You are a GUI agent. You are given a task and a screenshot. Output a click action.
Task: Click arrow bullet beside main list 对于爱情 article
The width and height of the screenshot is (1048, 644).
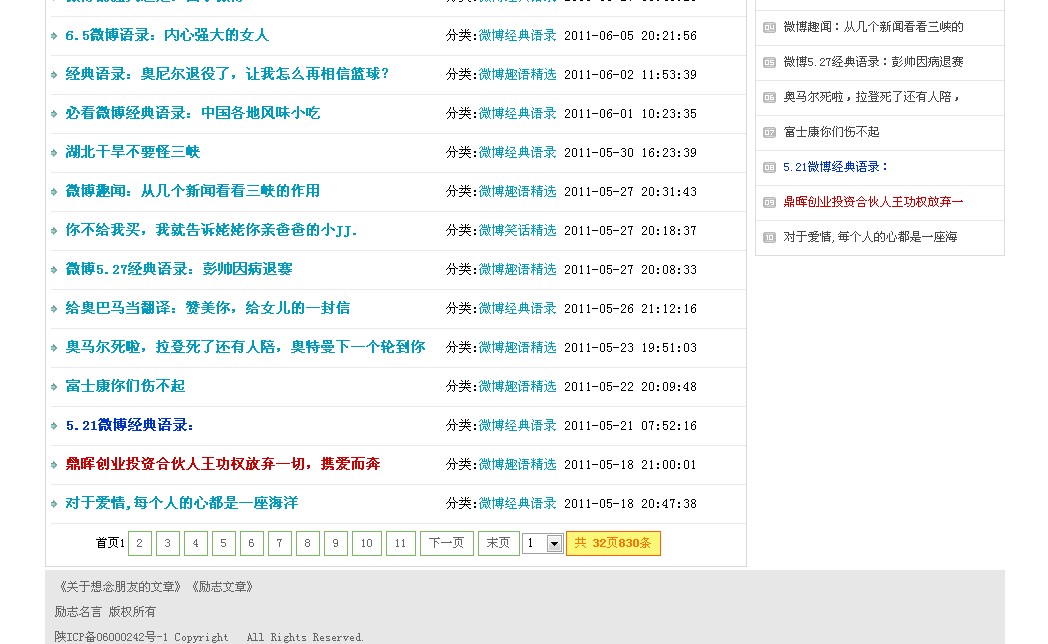[54, 503]
